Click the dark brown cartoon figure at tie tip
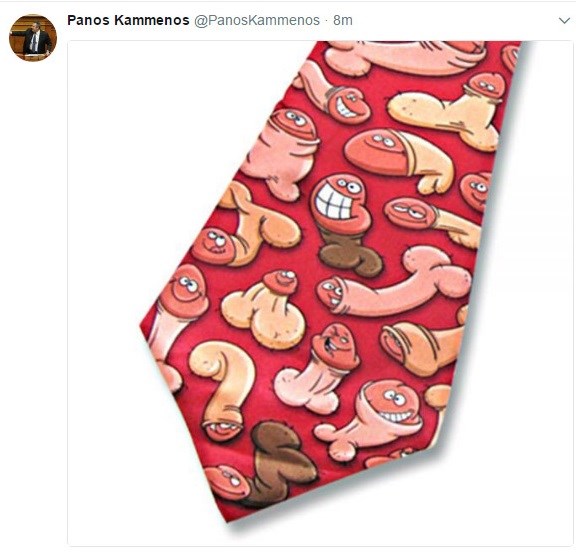The height and width of the screenshot is (554, 576). pyautogui.click(x=281, y=463)
